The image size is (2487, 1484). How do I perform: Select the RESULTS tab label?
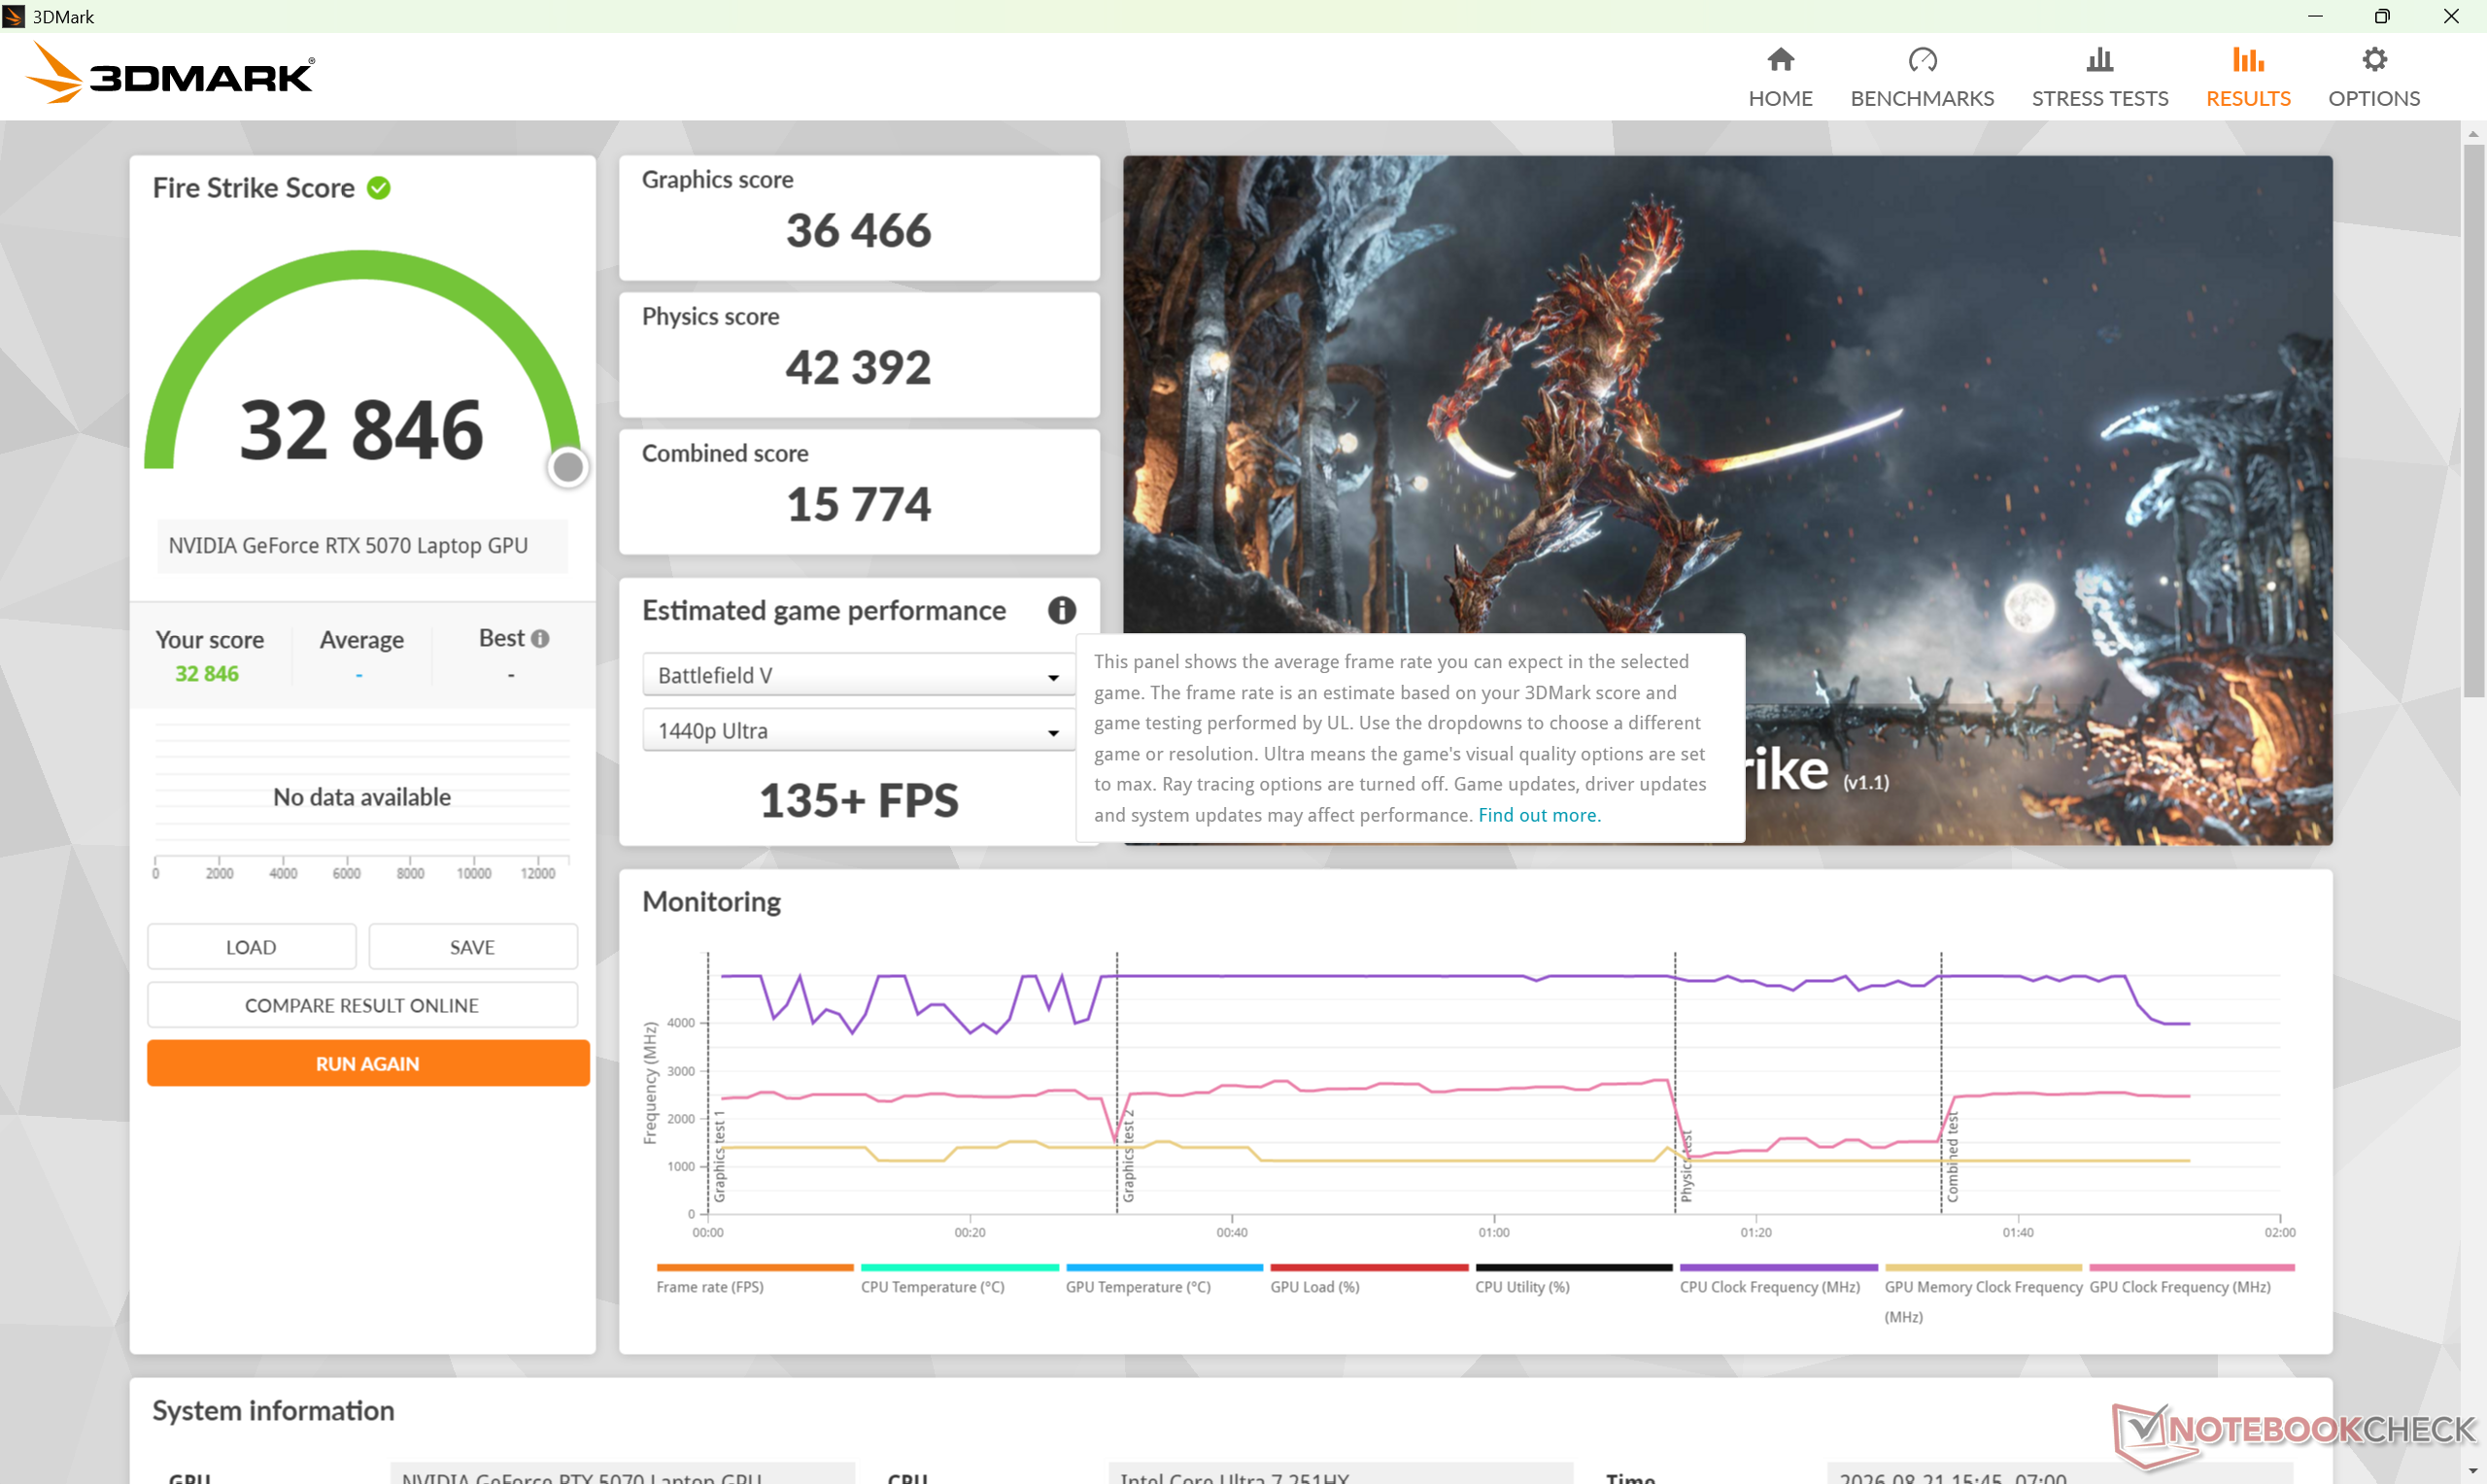coord(2248,98)
